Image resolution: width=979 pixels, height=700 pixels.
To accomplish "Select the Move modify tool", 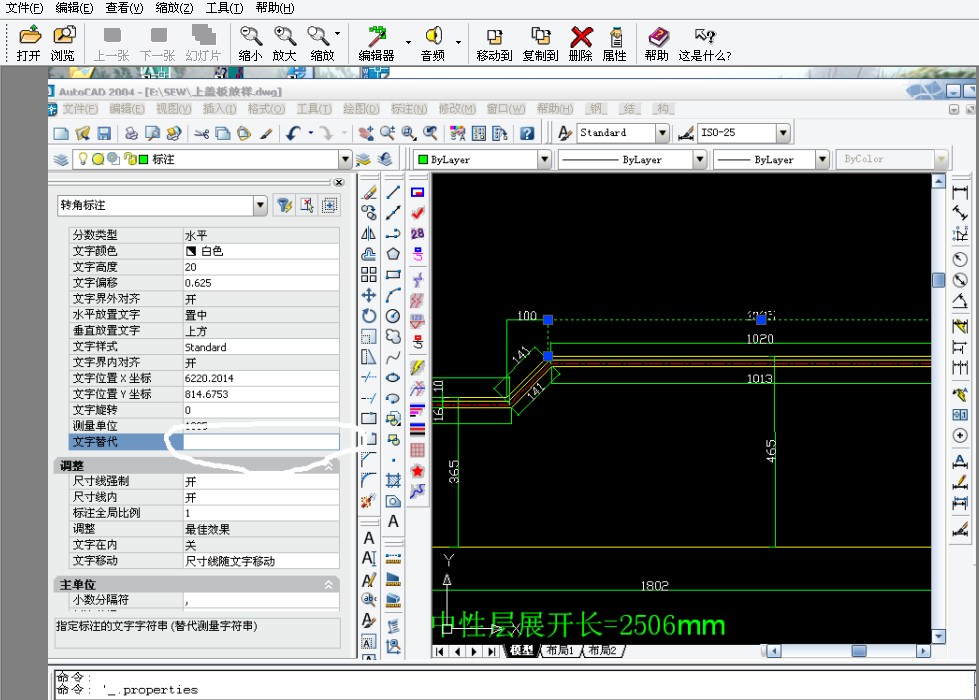I will [x=369, y=295].
